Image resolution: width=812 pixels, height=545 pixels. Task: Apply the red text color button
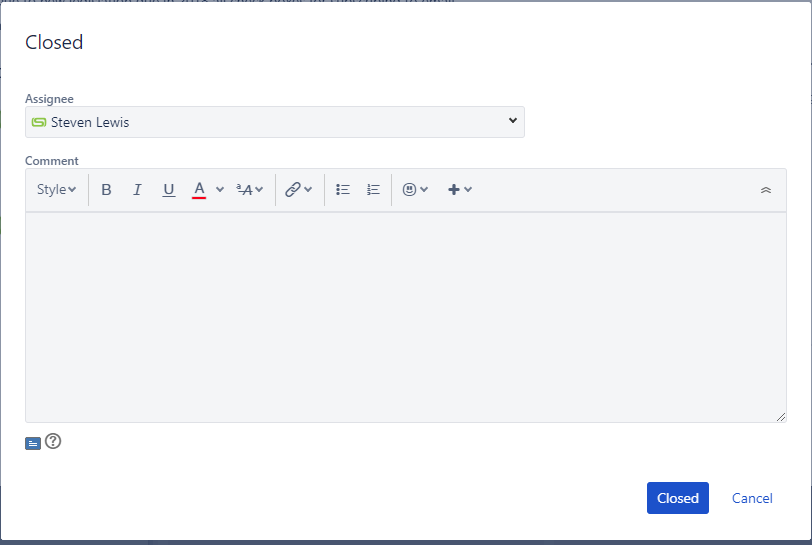(199, 190)
